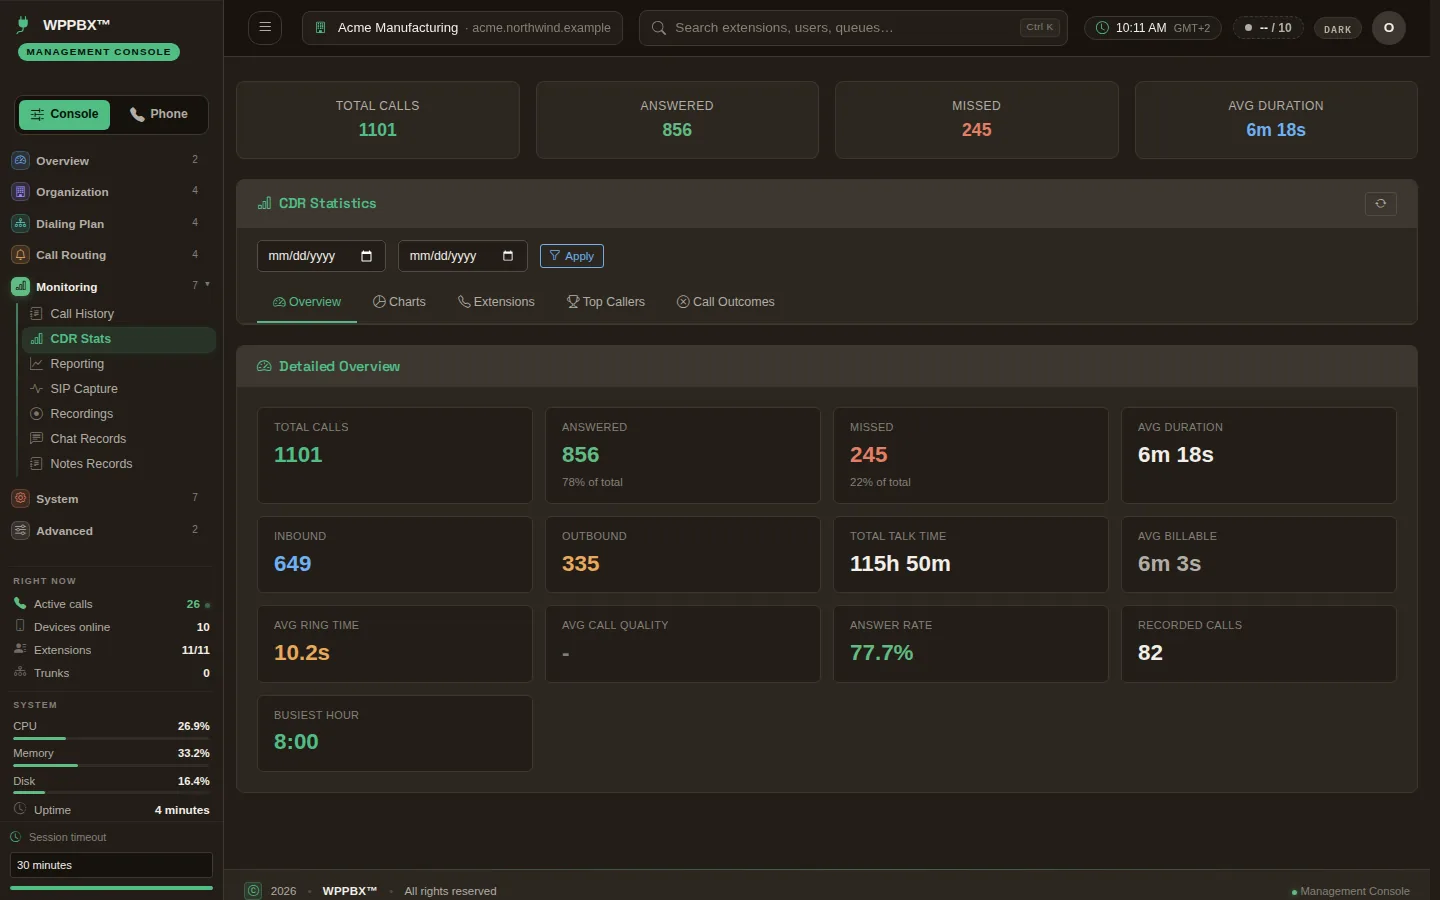The image size is (1440, 900).
Task: Click the Acme Manufacturing building icon
Action: [x=321, y=28]
